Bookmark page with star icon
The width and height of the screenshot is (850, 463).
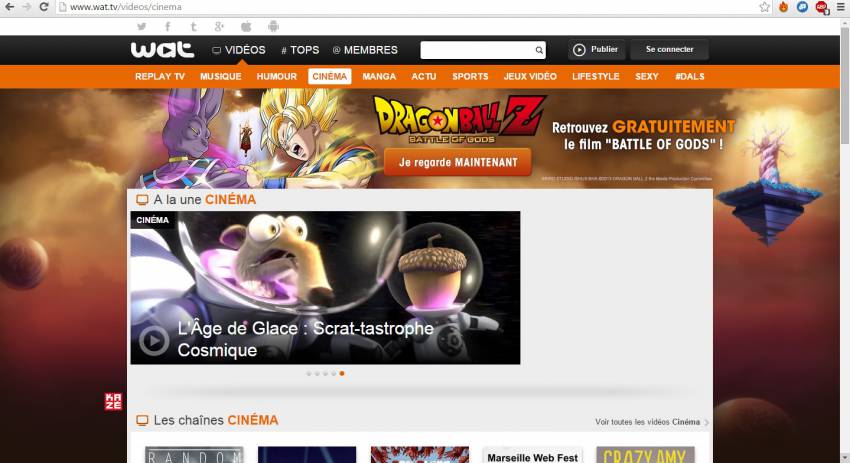point(764,7)
